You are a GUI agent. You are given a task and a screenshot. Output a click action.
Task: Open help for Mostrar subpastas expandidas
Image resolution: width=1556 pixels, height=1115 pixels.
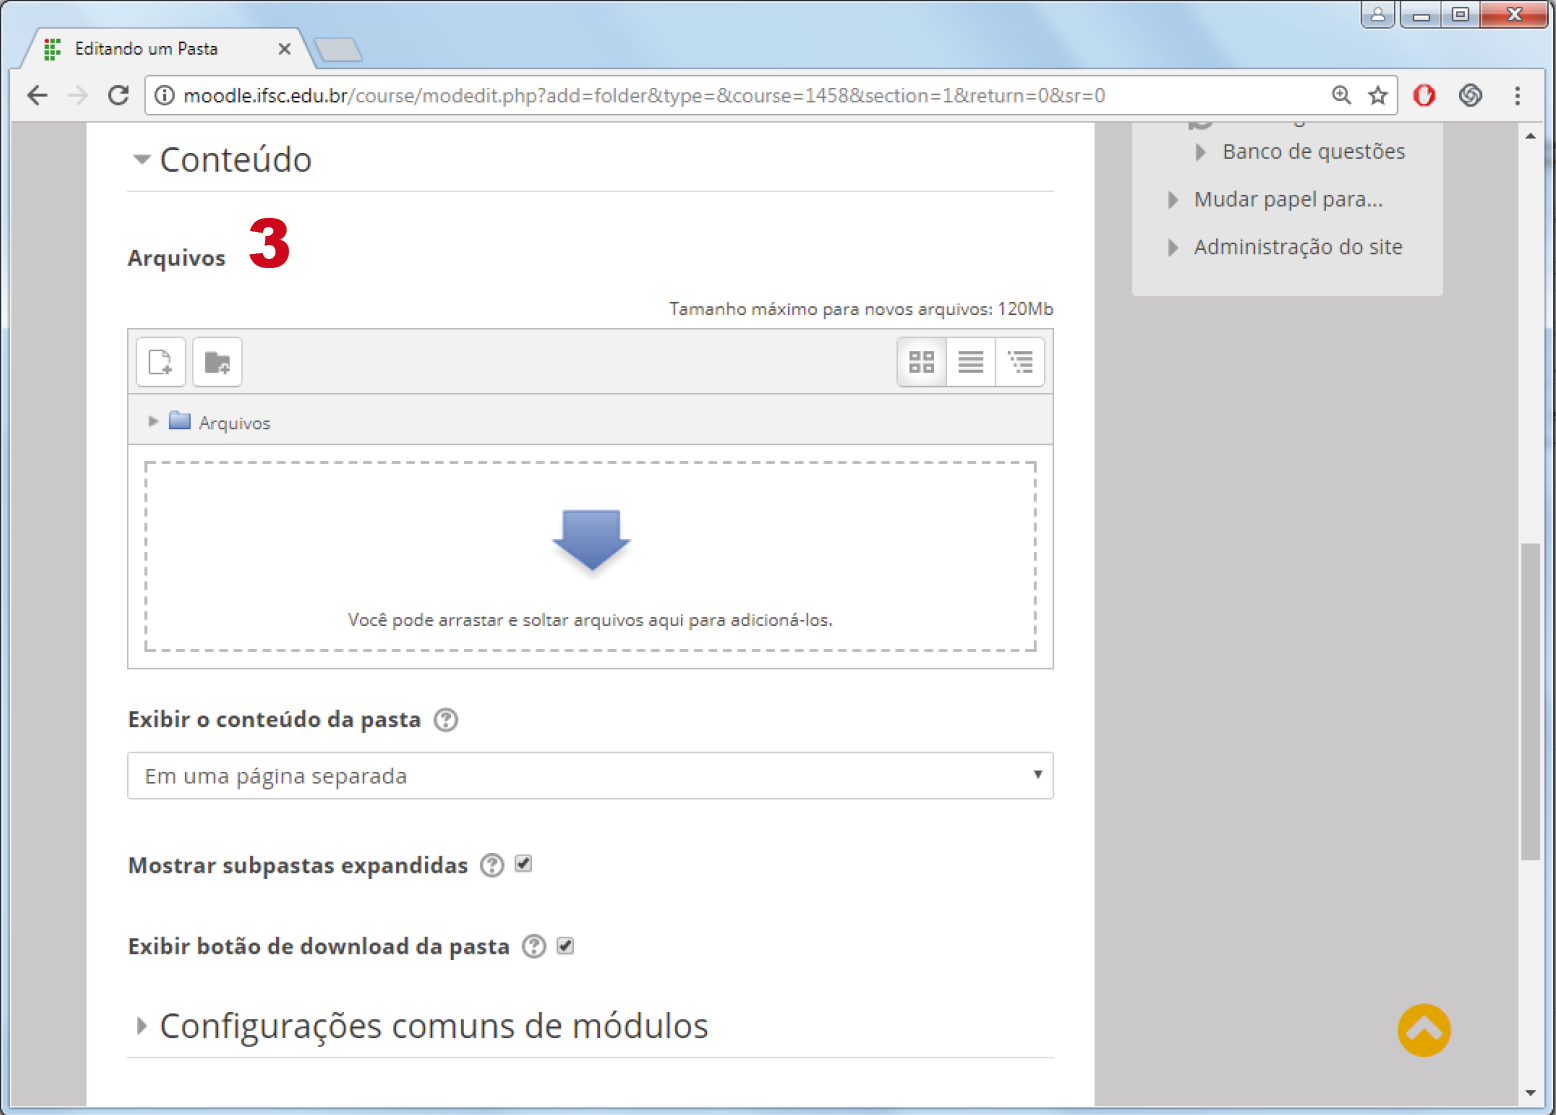[x=492, y=865]
